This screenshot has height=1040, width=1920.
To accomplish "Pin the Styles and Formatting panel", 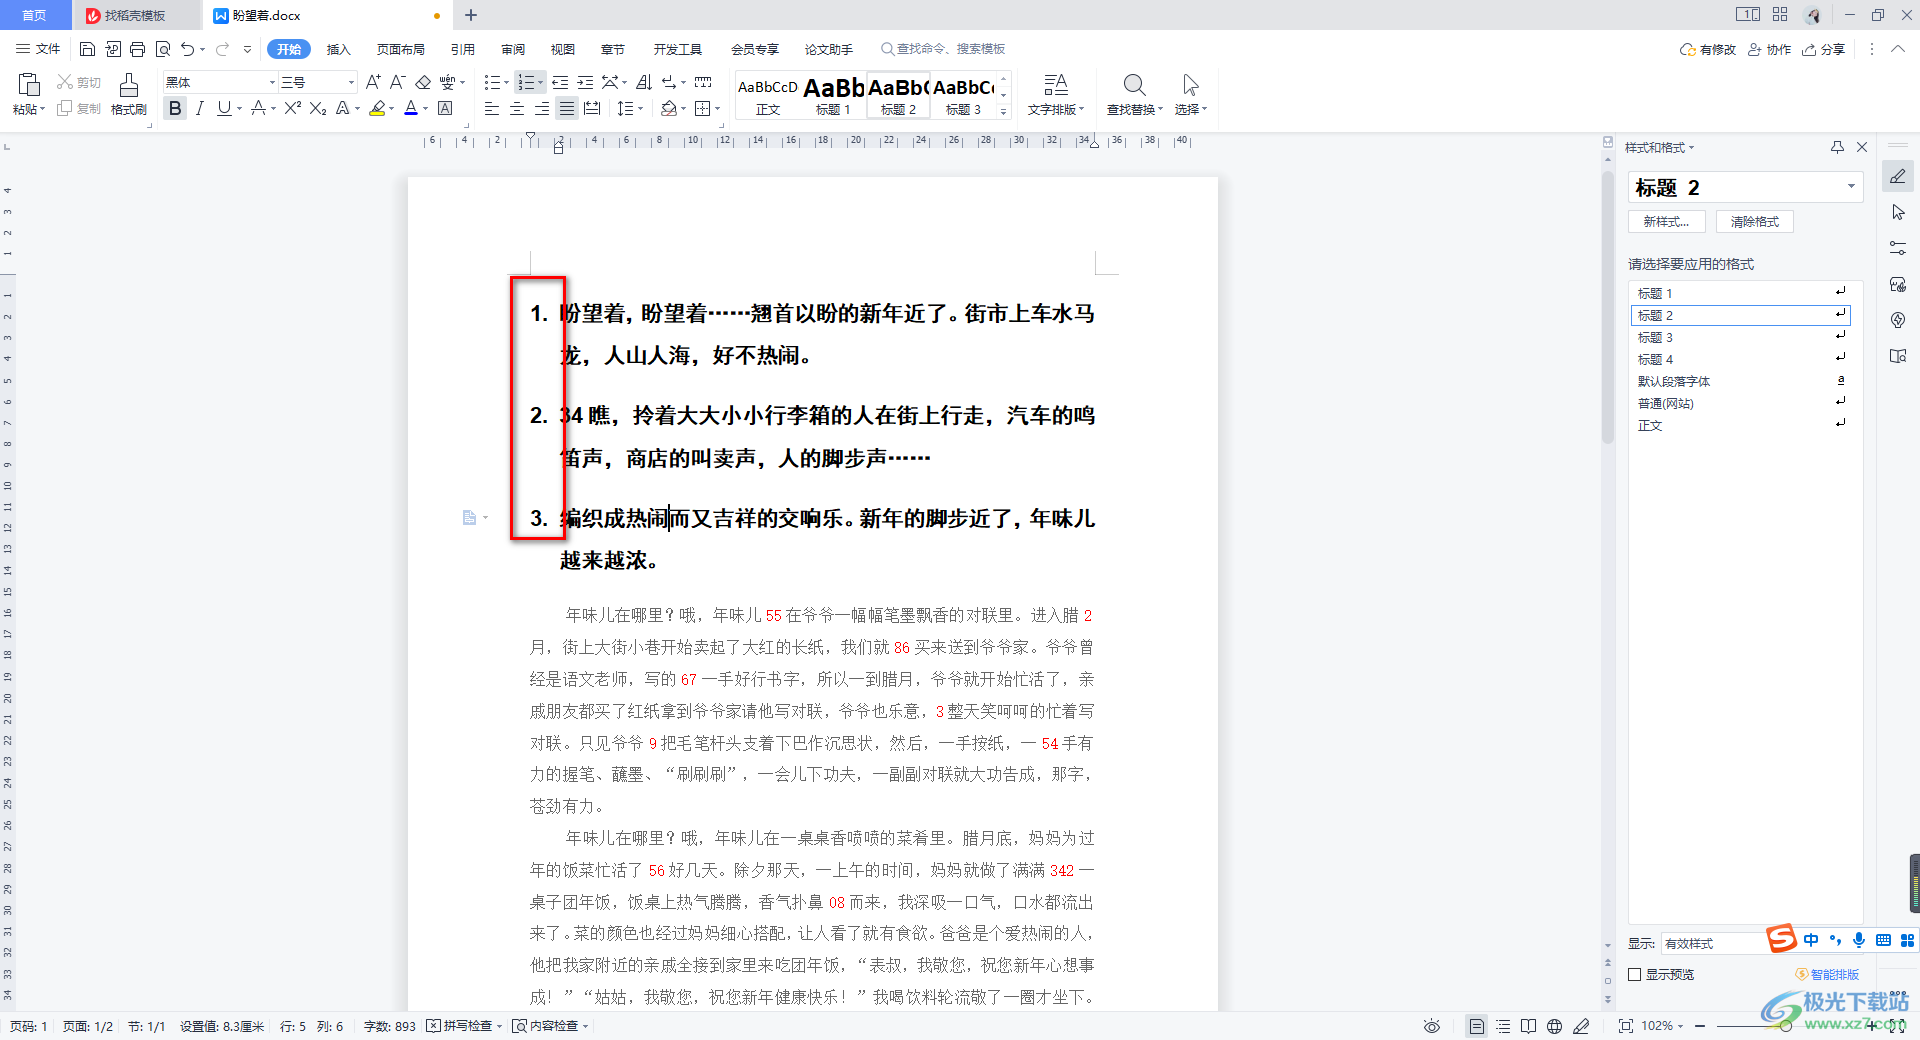I will [x=1837, y=147].
